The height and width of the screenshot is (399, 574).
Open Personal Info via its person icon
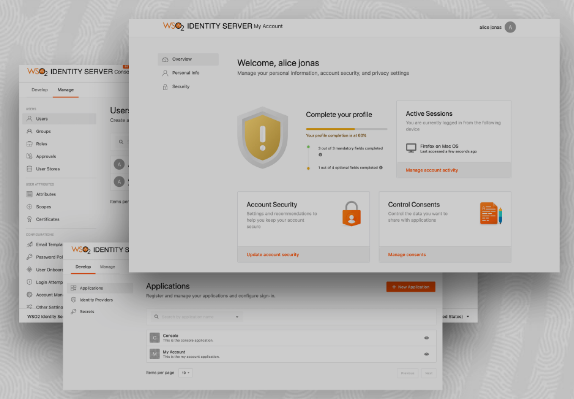point(165,73)
